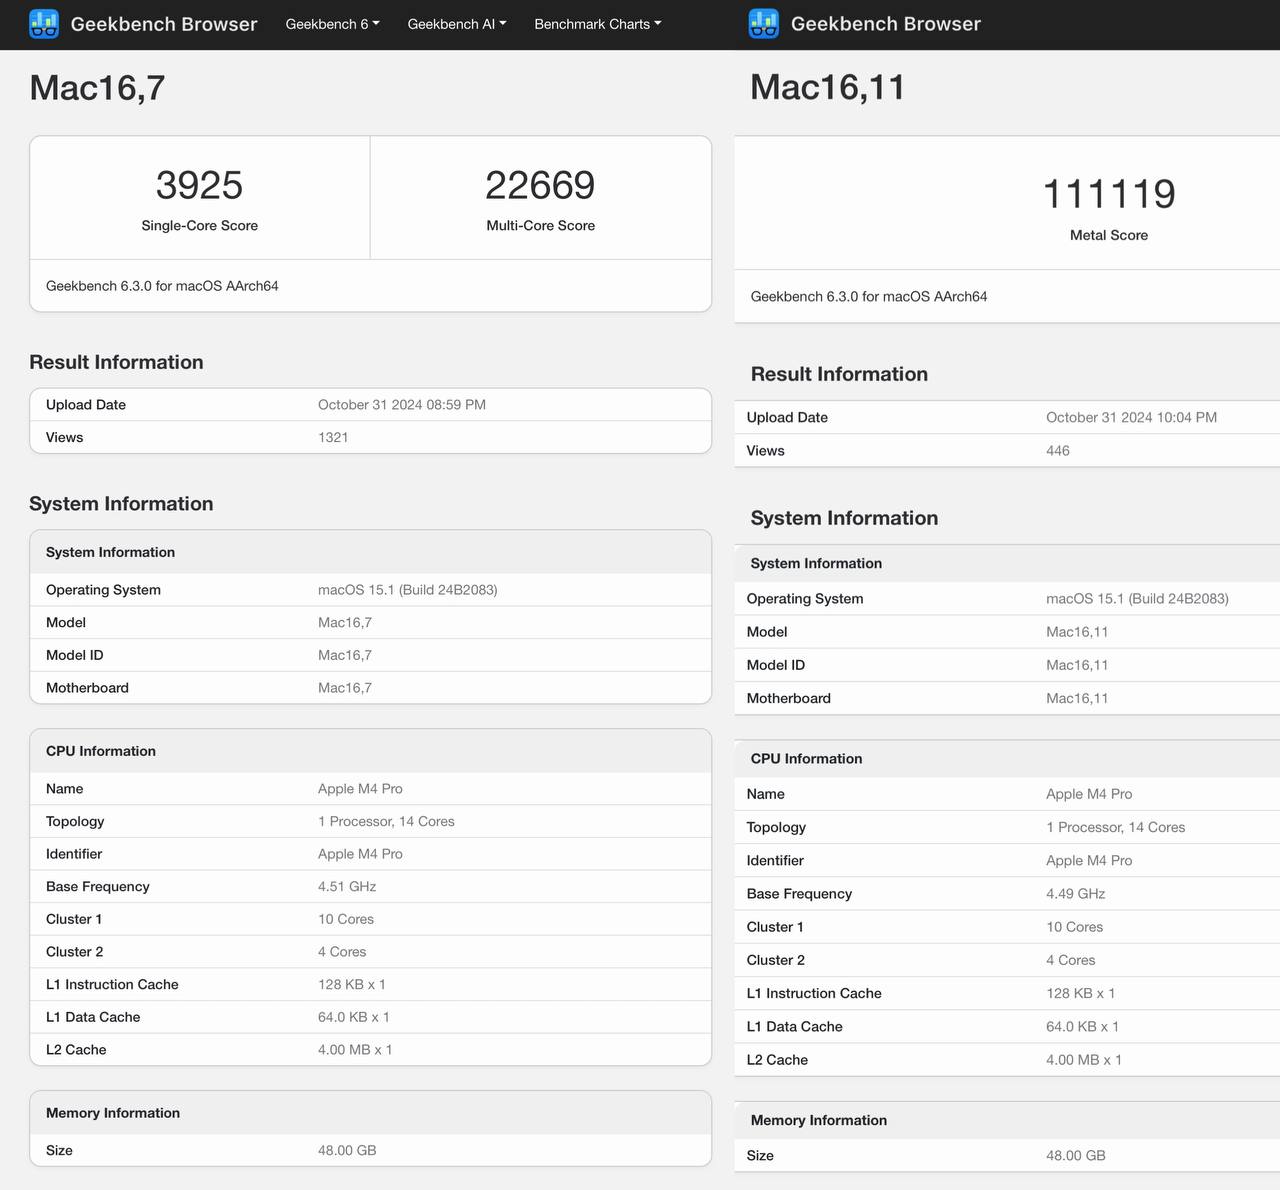The width and height of the screenshot is (1280, 1190).
Task: Click Mac16,7 Cluster 1 value 10 Cores
Action: tap(346, 920)
